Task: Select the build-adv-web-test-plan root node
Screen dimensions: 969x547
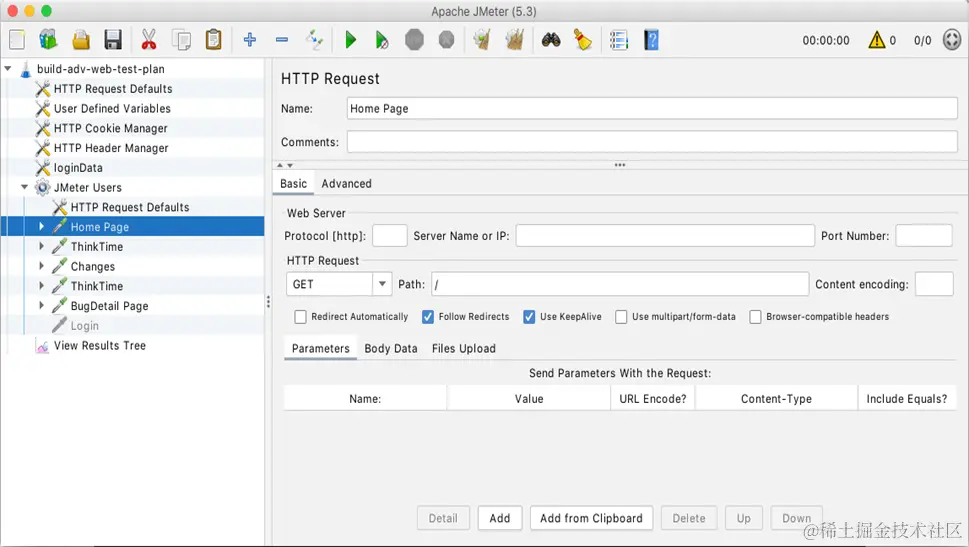Action: (100, 69)
